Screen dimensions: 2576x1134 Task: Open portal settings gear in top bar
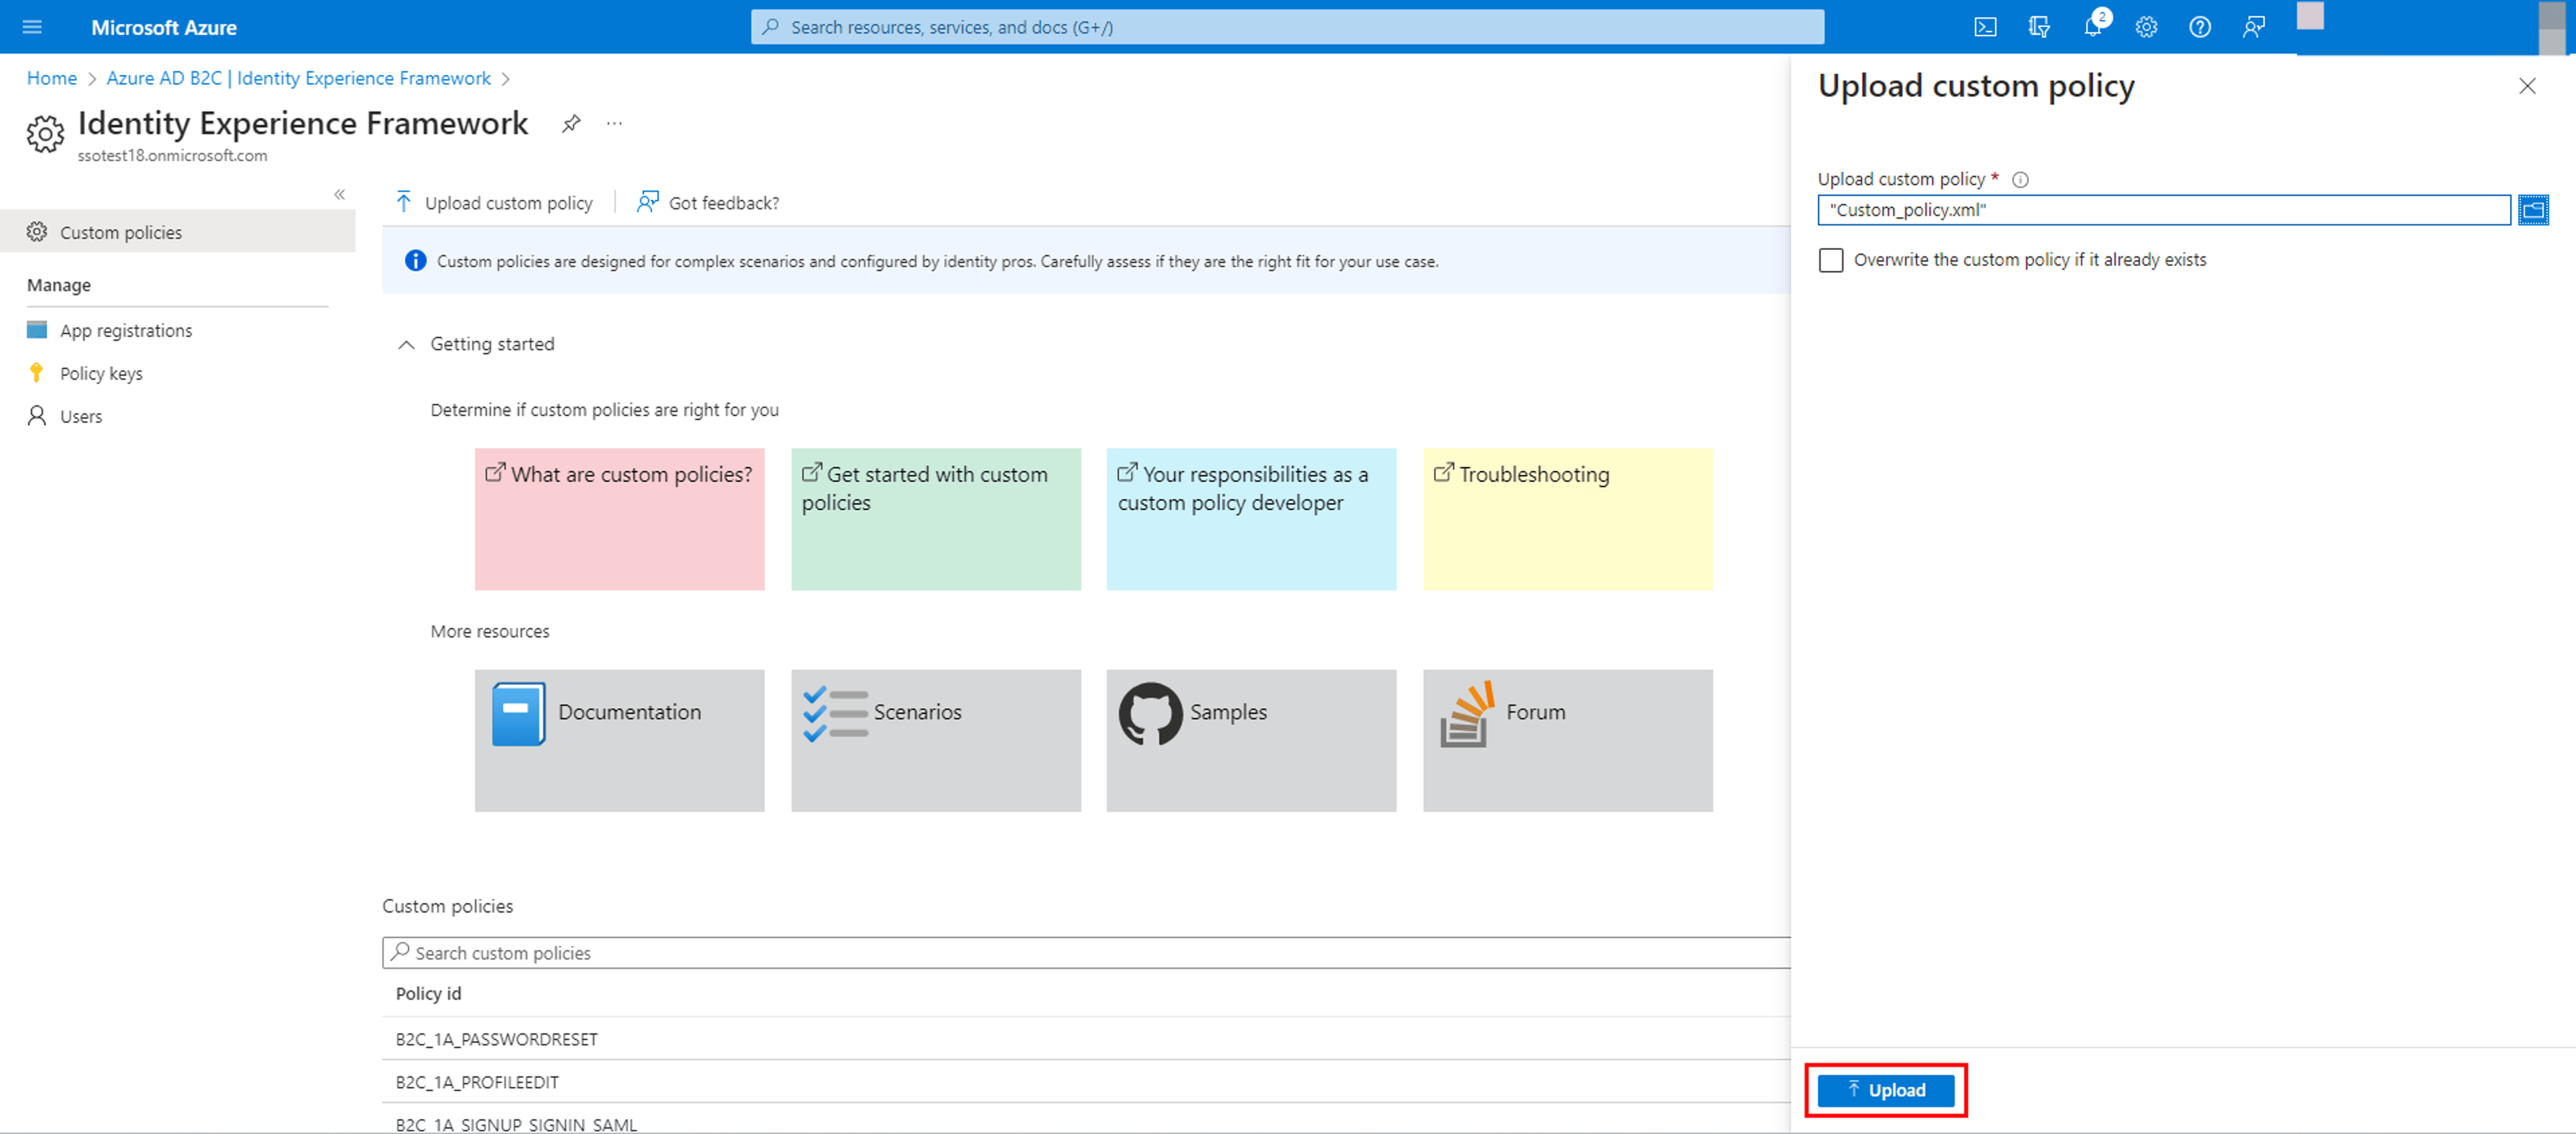[2146, 27]
